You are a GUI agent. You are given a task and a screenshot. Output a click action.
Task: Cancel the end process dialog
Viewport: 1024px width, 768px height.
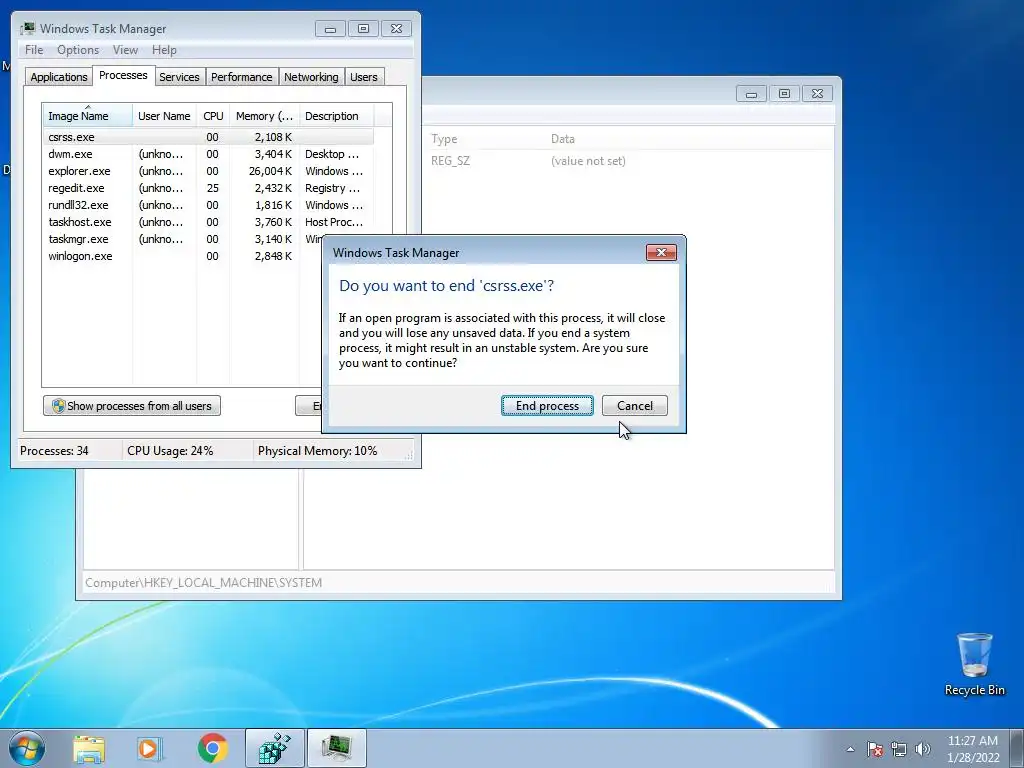(635, 406)
